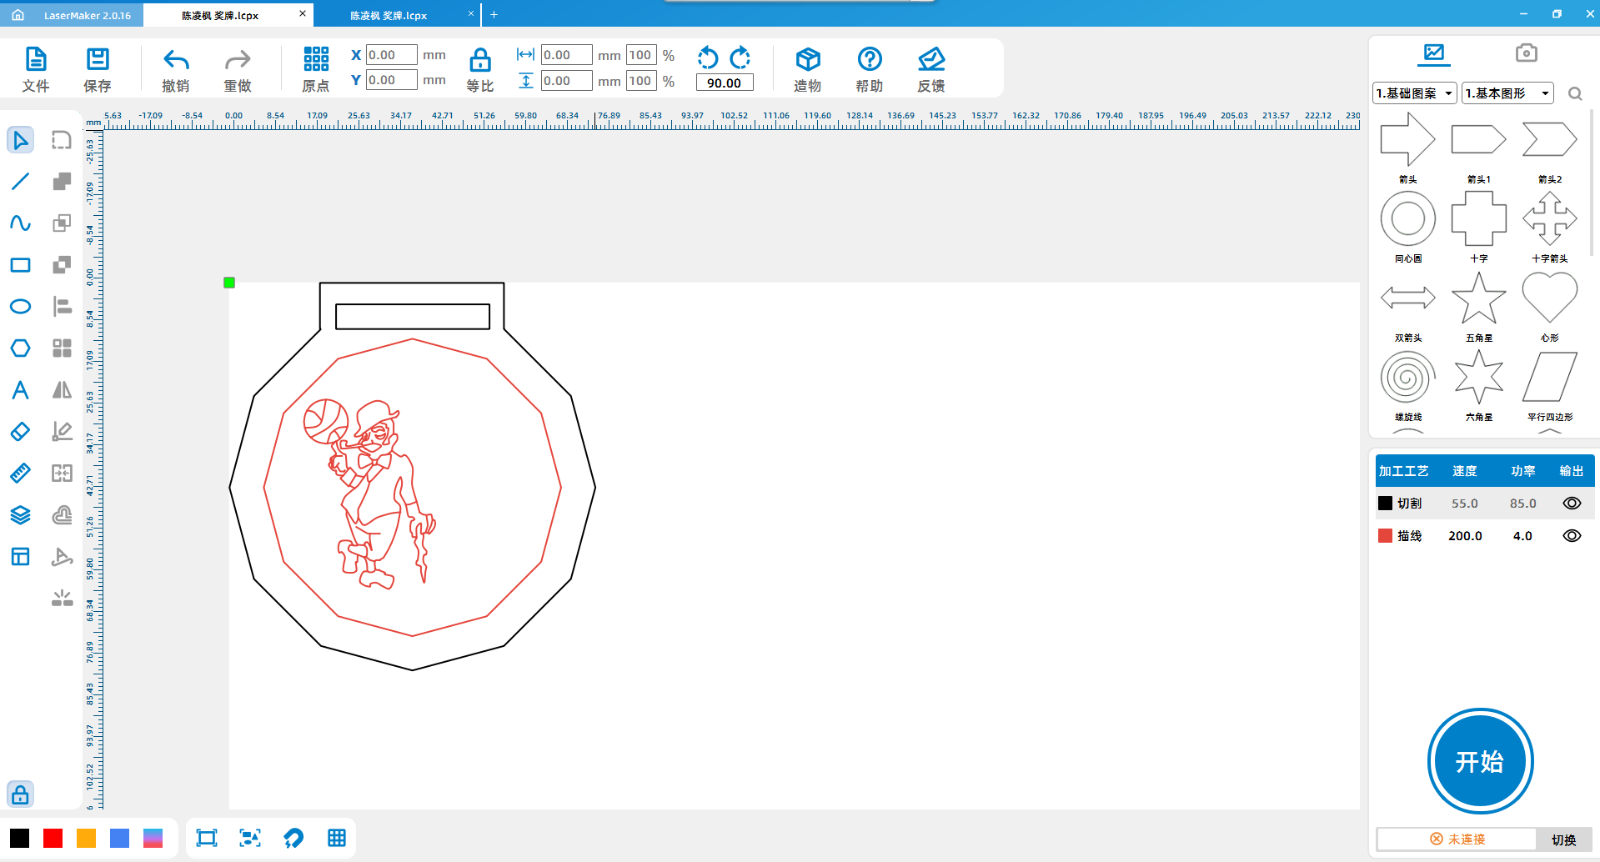Click the 切换 switch button
Image resolution: width=1600 pixels, height=862 pixels.
pyautogui.click(x=1563, y=840)
